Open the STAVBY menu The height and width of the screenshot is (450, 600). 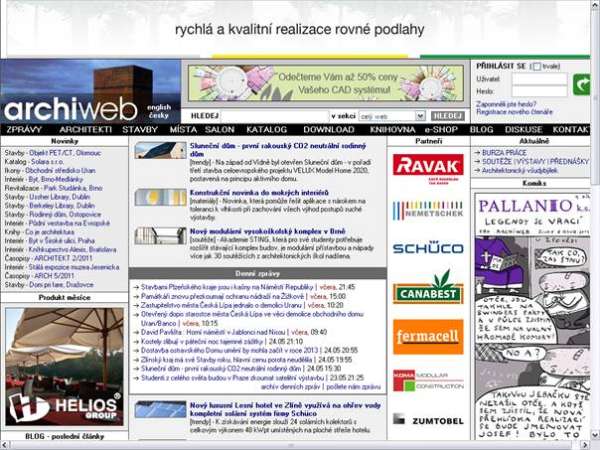pyautogui.click(x=140, y=130)
